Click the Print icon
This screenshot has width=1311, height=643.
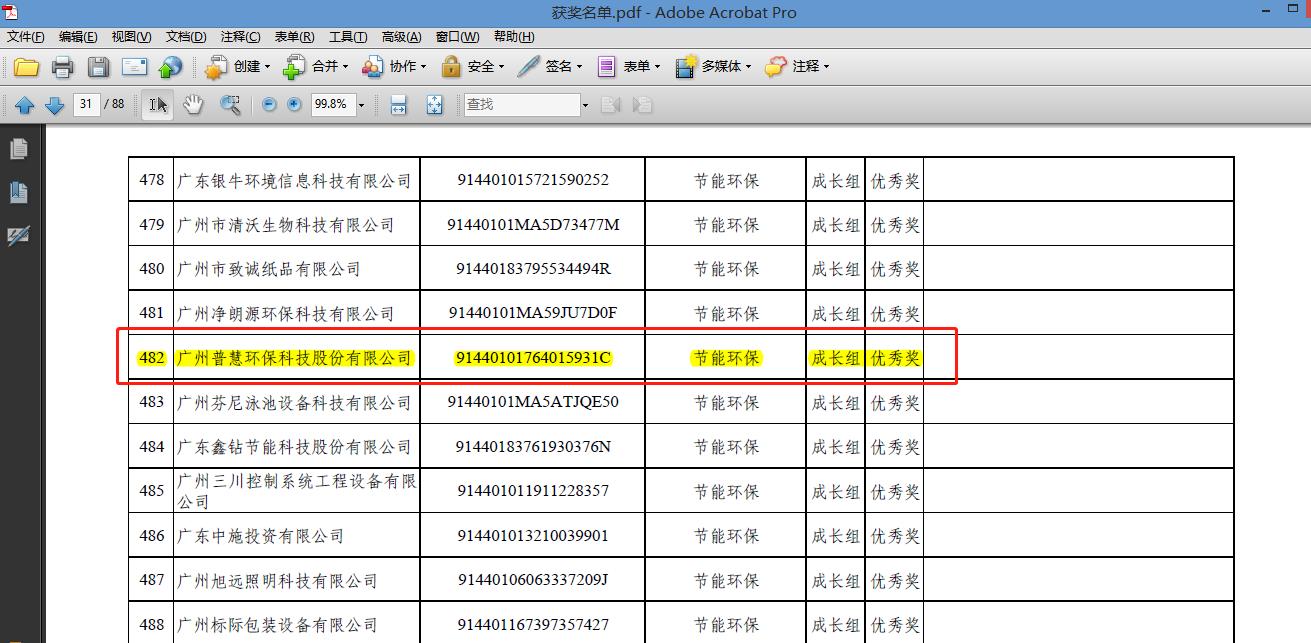(63, 67)
